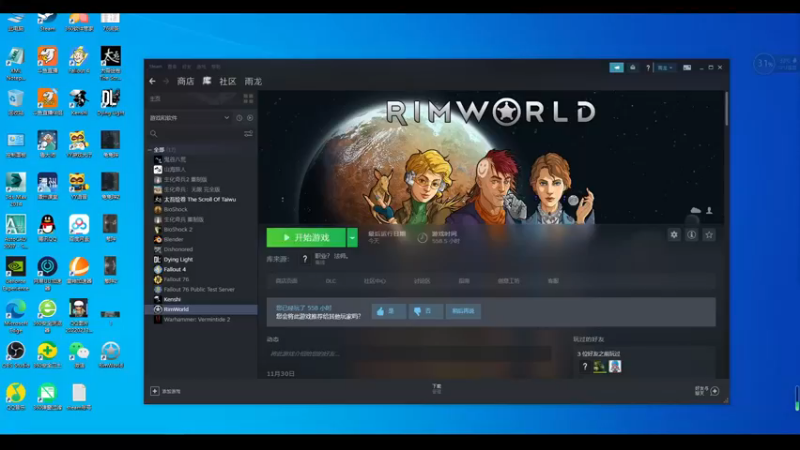
Task: Expand the games and software filter dropdown
Action: point(227,118)
